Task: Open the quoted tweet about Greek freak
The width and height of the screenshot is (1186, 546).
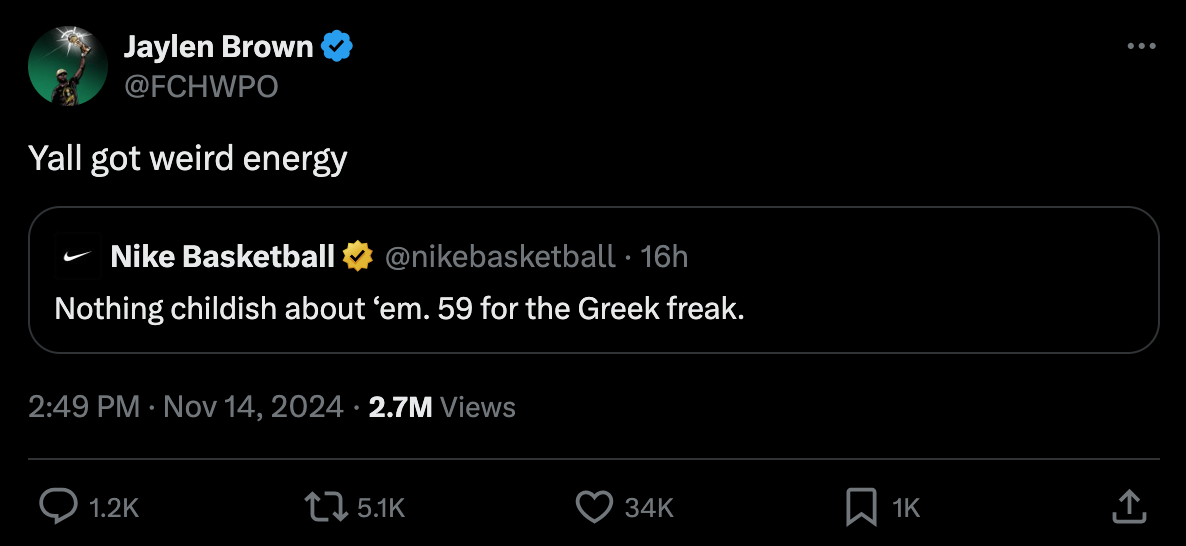Action: 400,308
